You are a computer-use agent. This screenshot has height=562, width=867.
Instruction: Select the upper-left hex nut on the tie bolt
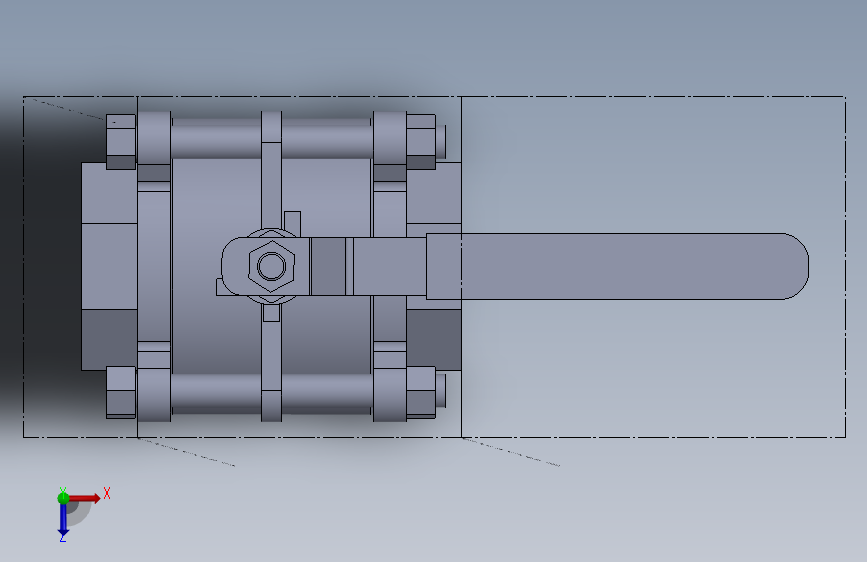click(x=121, y=142)
